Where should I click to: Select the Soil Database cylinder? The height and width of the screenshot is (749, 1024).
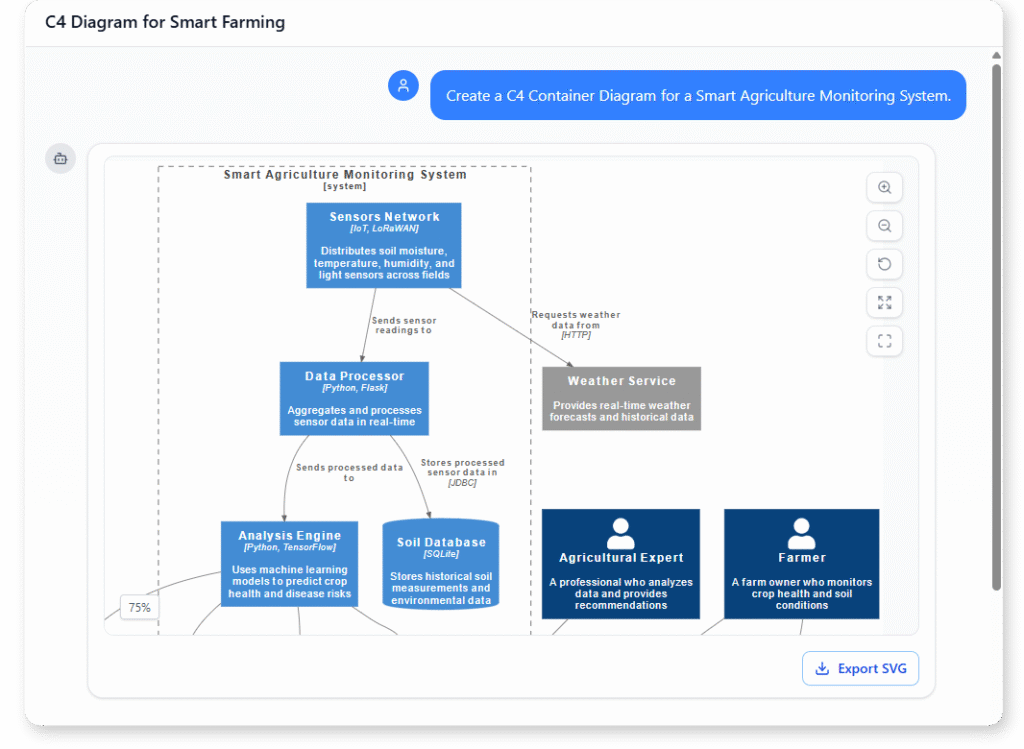(440, 565)
